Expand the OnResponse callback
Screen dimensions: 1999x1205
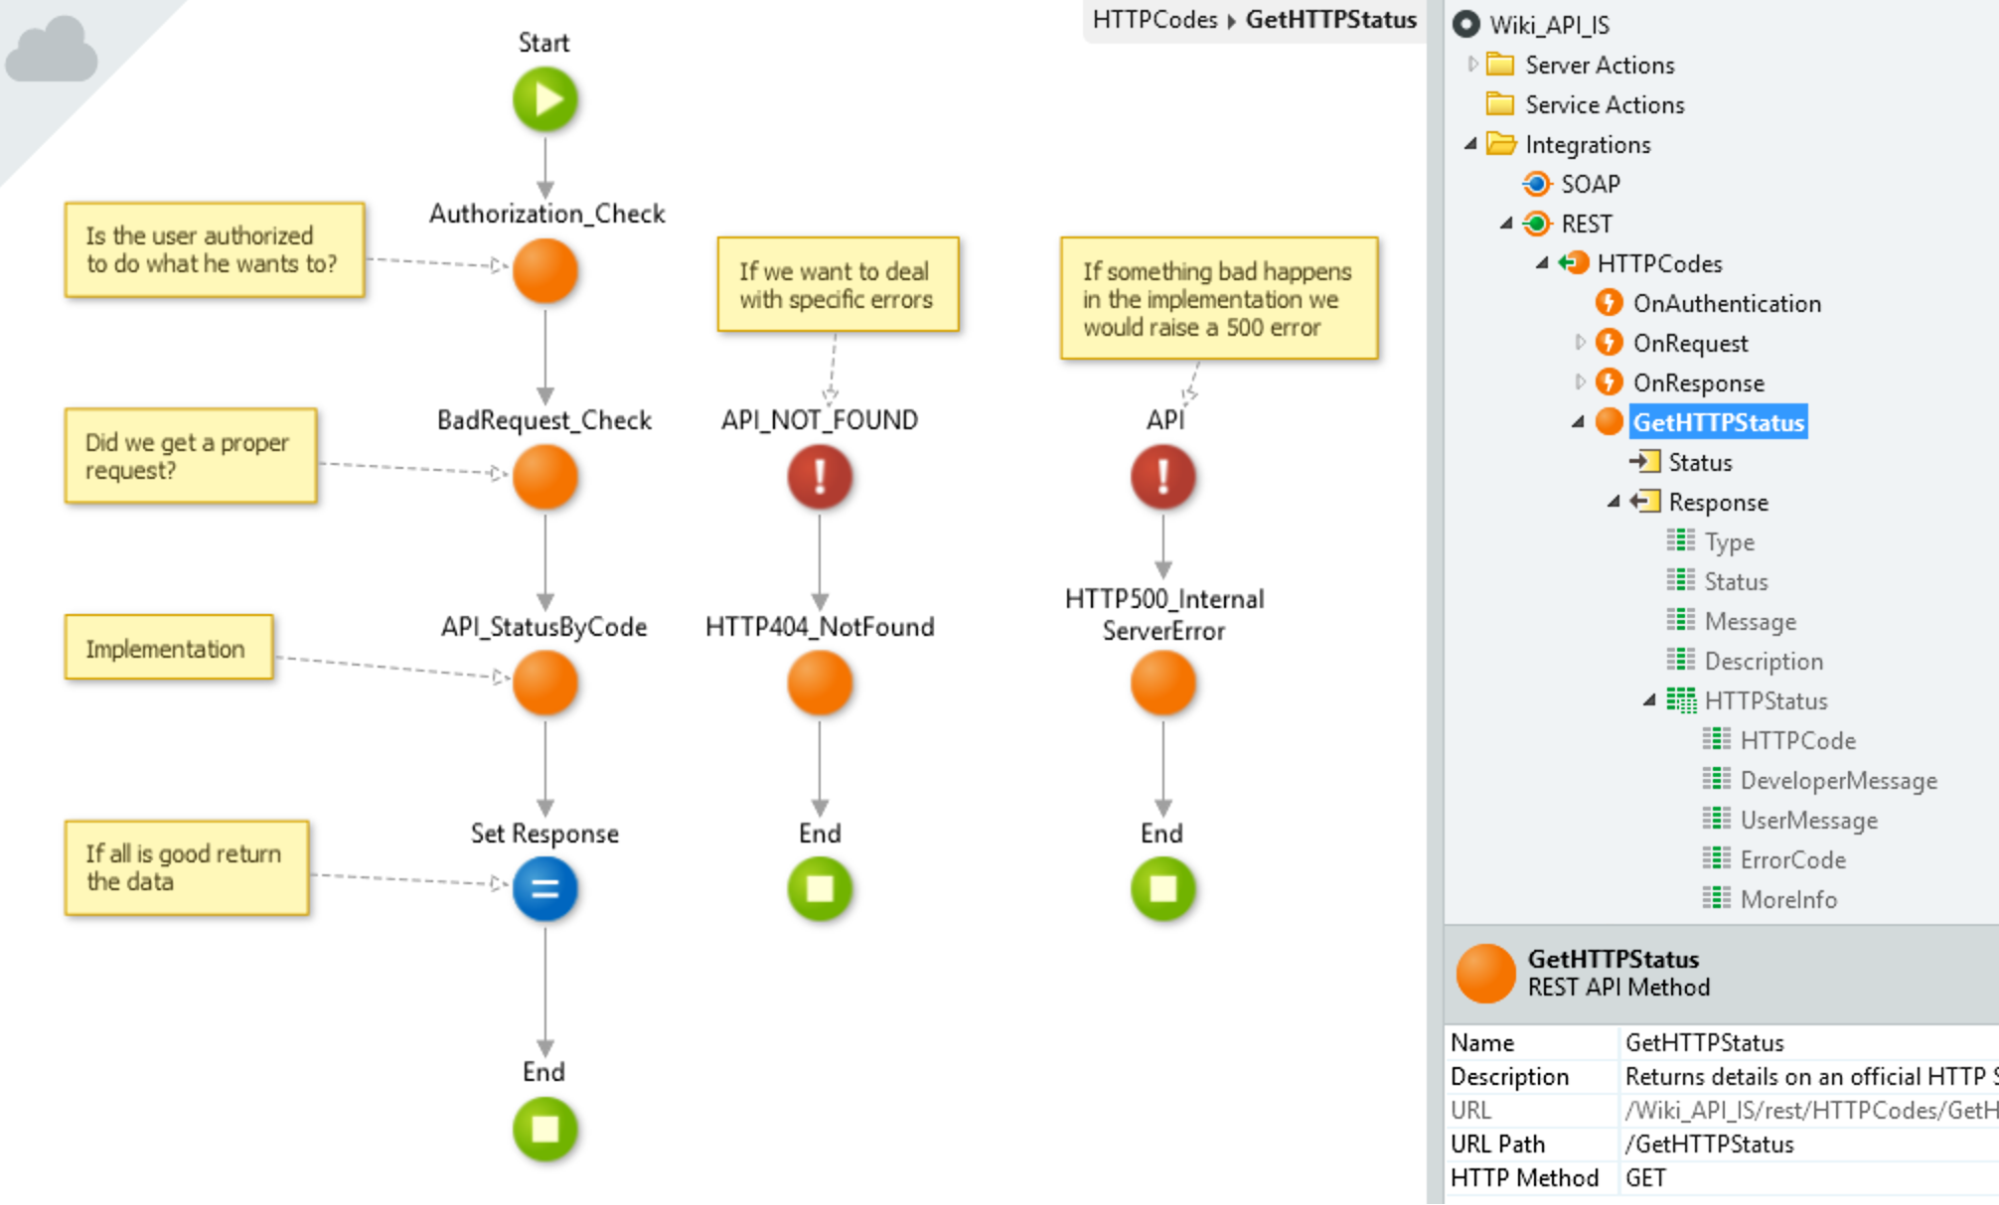pyautogui.click(x=1579, y=382)
